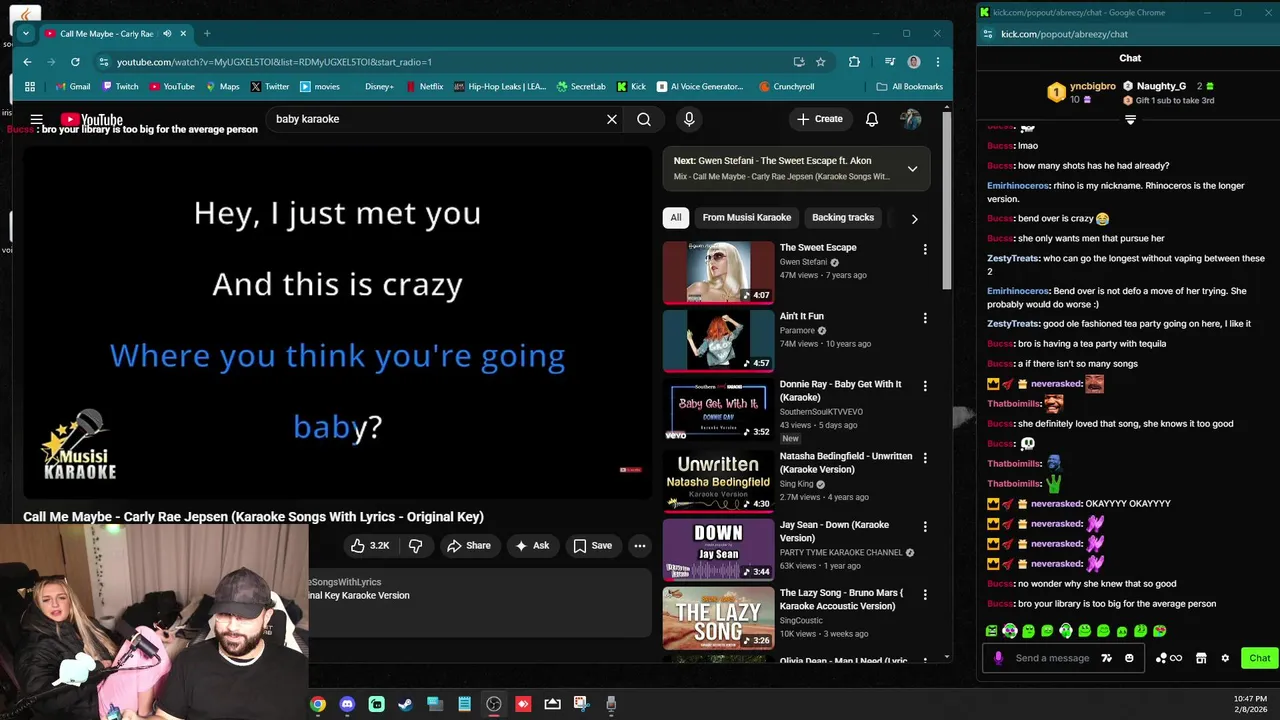
Task: Open the Kick channel points icon
Action: (x=1168, y=658)
